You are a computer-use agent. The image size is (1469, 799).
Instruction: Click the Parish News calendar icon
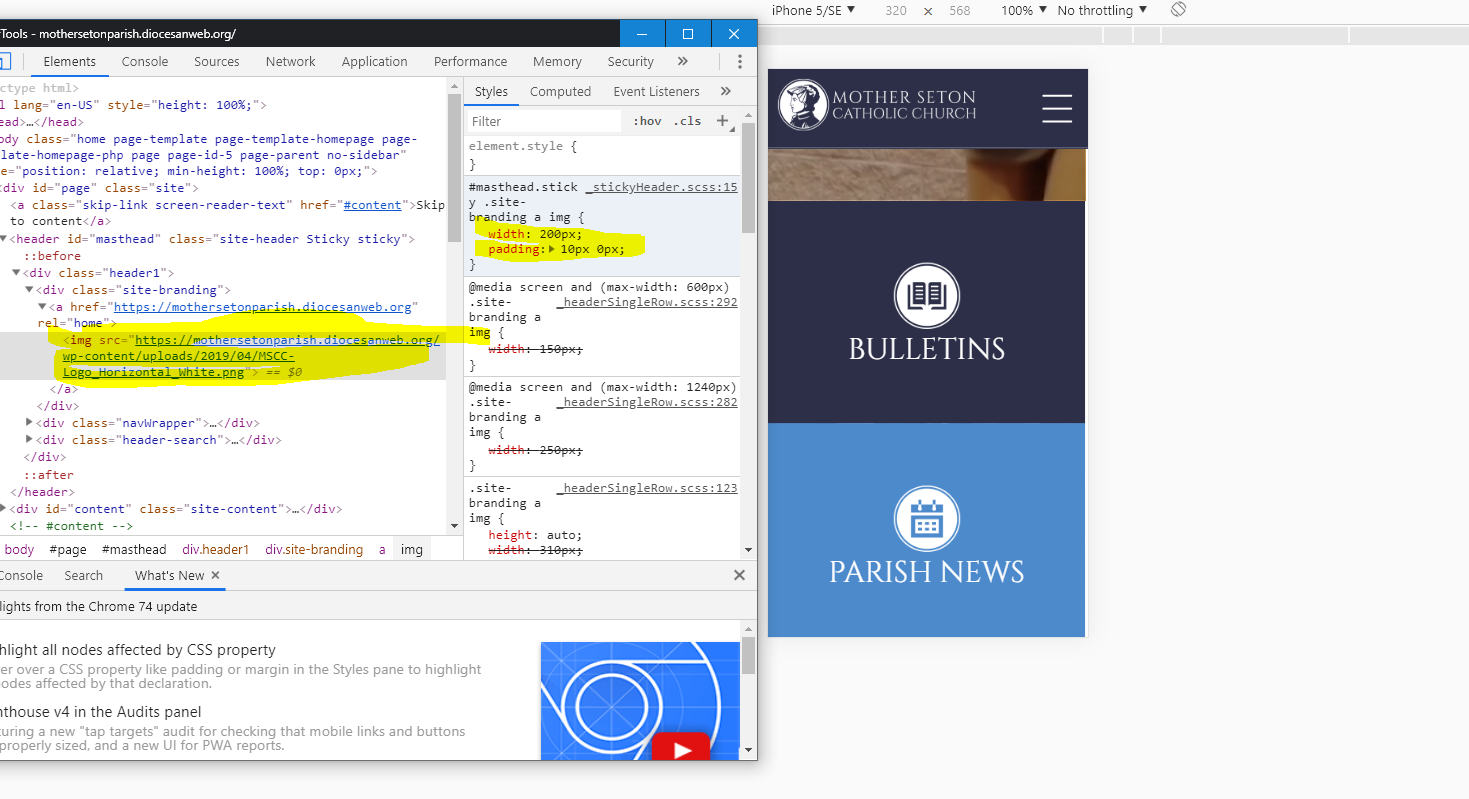926,519
